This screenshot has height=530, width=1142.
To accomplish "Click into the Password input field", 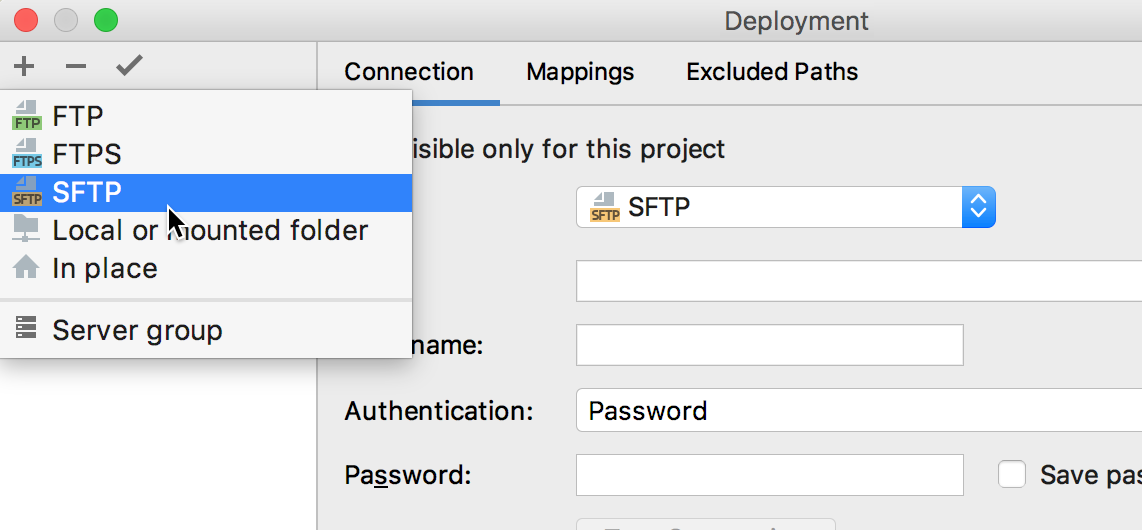I will (769, 475).
